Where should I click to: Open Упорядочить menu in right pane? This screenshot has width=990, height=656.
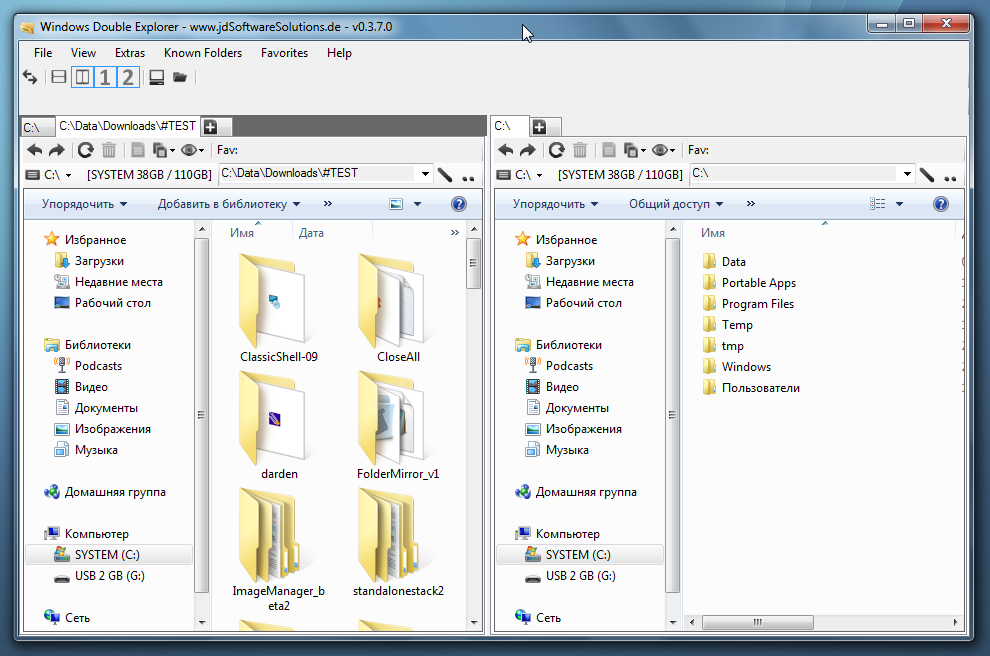555,204
